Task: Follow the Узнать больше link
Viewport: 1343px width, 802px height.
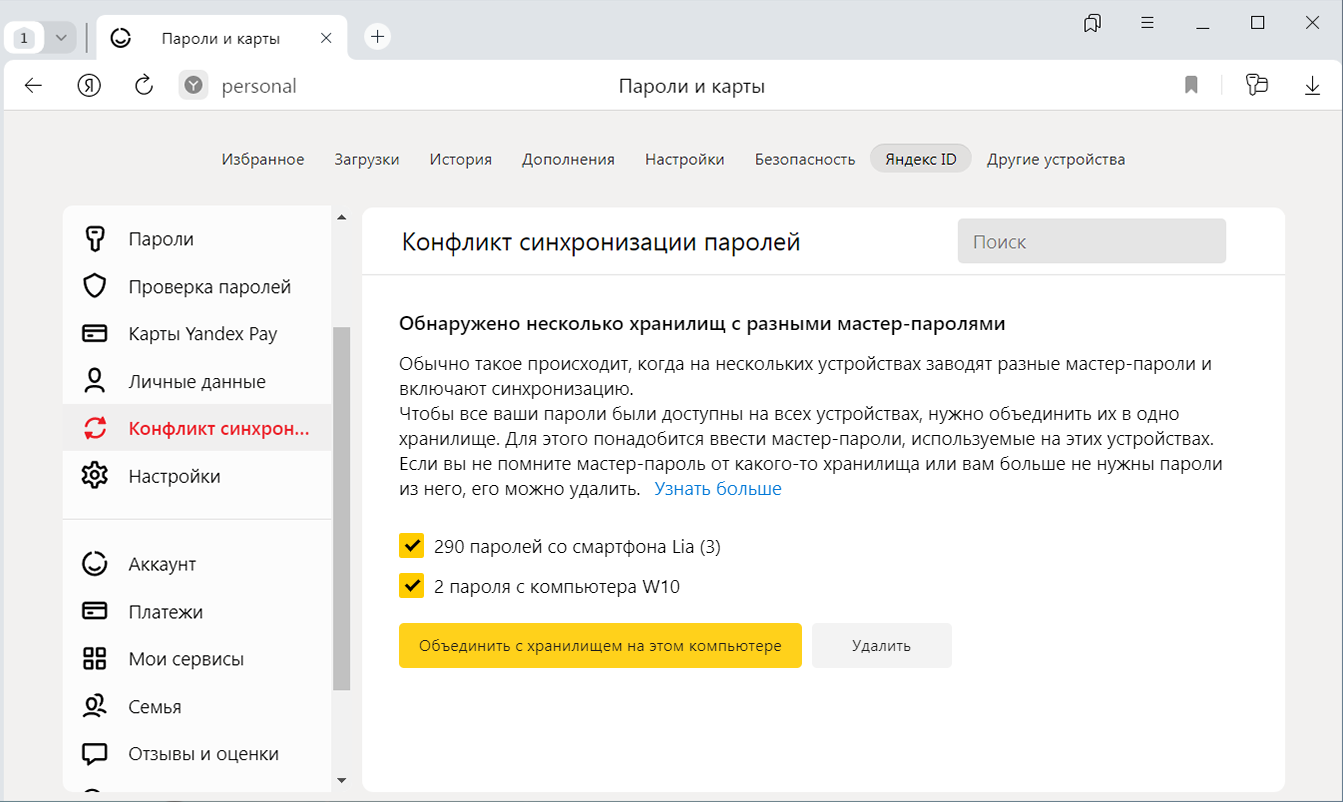Action: click(x=717, y=489)
